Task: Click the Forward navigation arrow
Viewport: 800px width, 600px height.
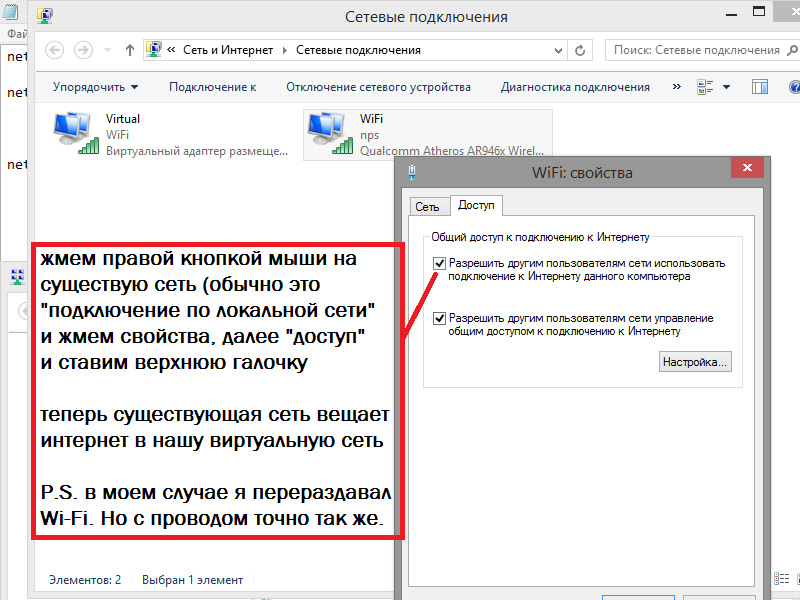Action: [x=84, y=50]
